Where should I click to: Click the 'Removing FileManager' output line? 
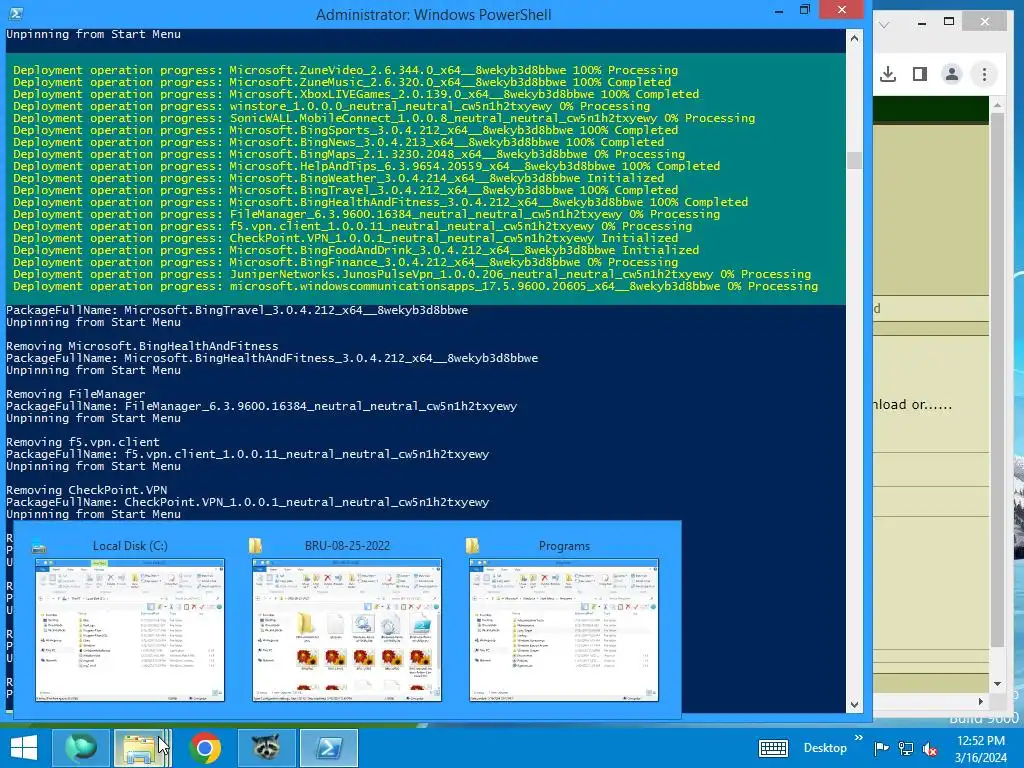(x=76, y=394)
